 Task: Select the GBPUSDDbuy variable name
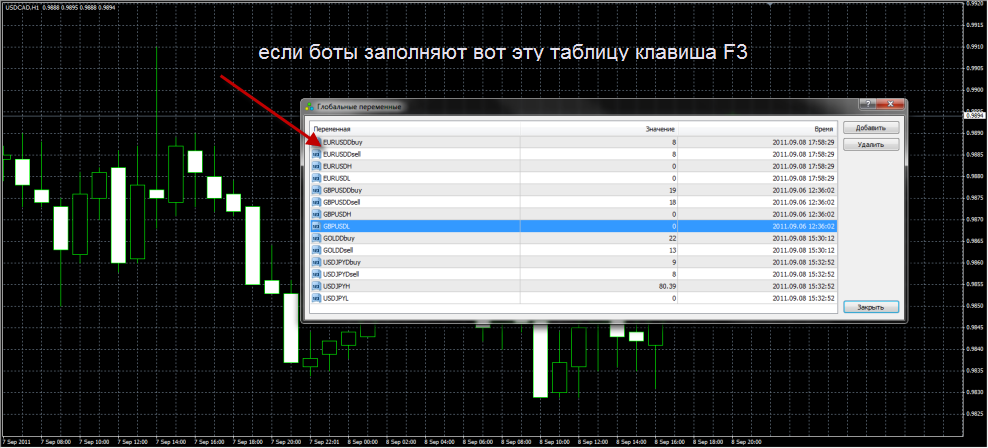342,190
